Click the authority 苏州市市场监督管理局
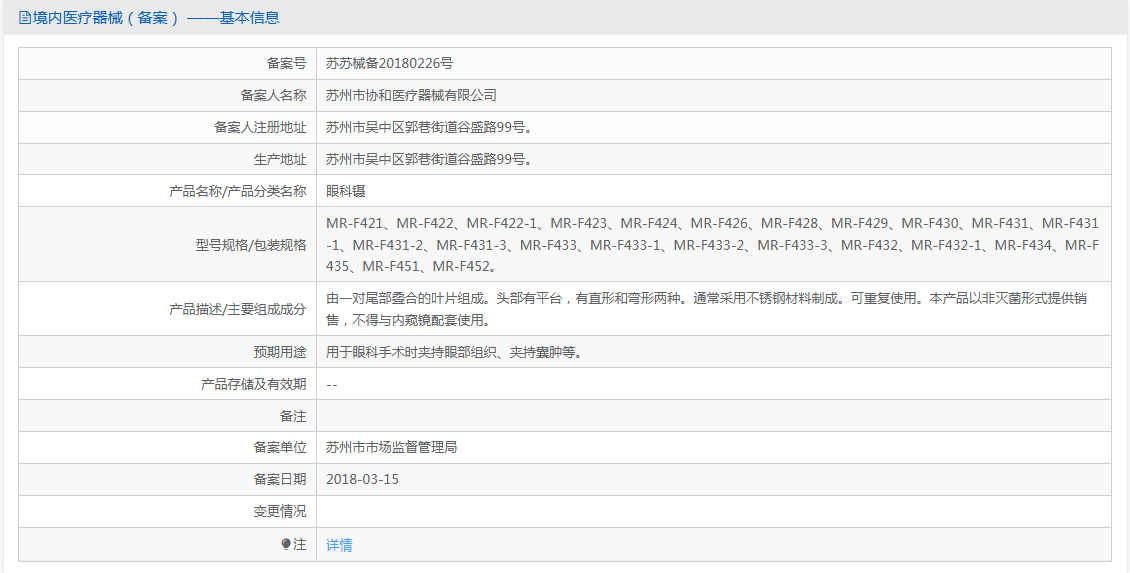 coord(391,448)
